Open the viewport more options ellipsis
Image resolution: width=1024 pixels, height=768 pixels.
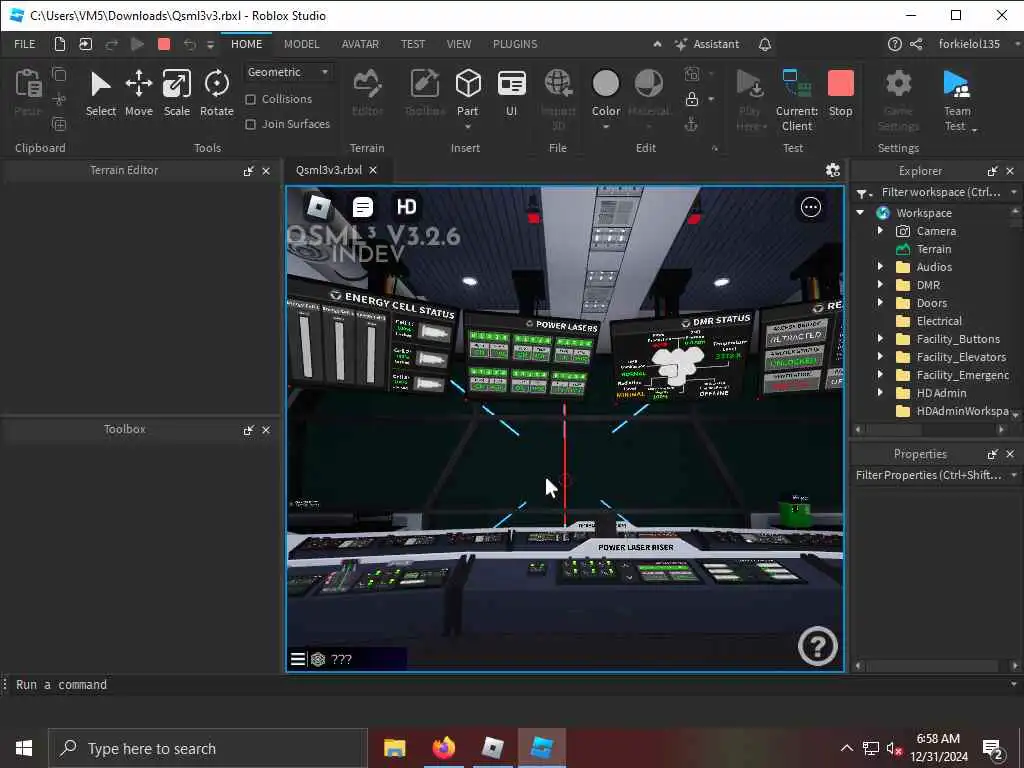[x=810, y=207]
